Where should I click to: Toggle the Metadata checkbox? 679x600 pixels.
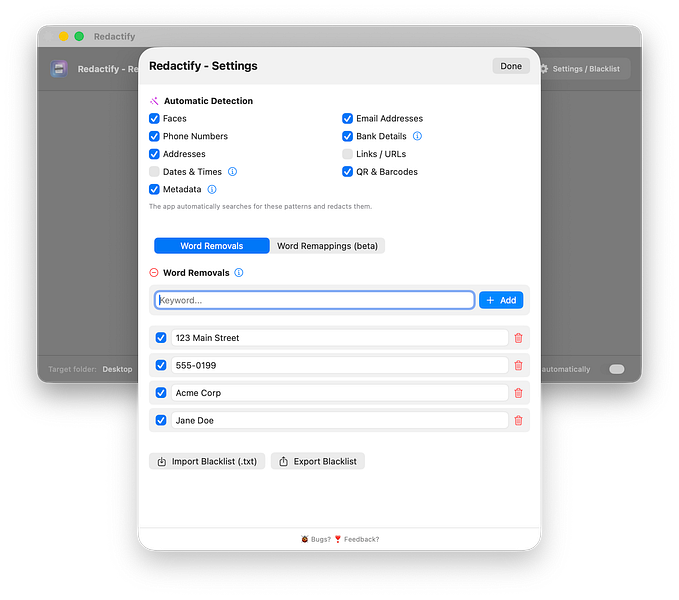(x=154, y=190)
